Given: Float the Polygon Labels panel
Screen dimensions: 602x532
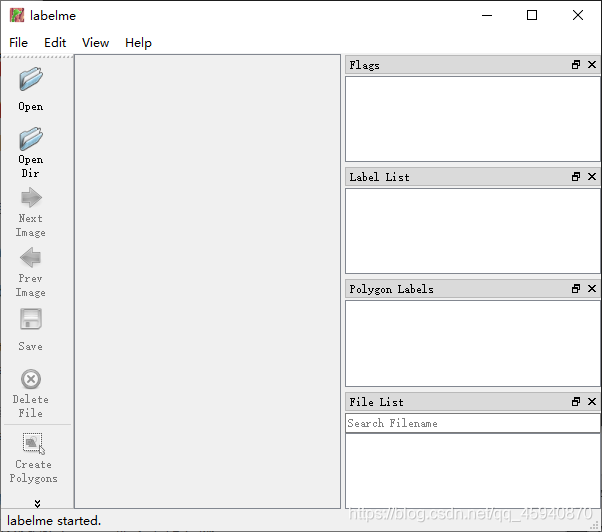Looking at the screenshot, I should (x=576, y=289).
